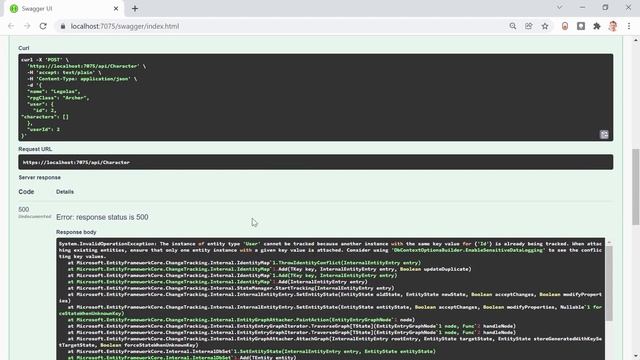The image size is (640, 360).
Task: Click the response body scrollbar thumb
Action: (609, 283)
